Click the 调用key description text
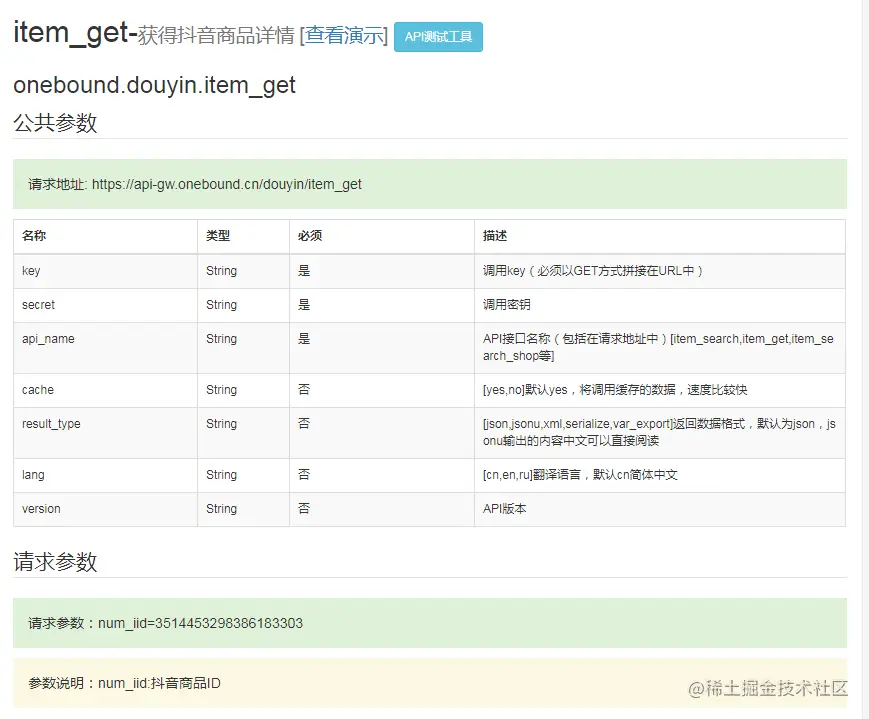 point(593,271)
